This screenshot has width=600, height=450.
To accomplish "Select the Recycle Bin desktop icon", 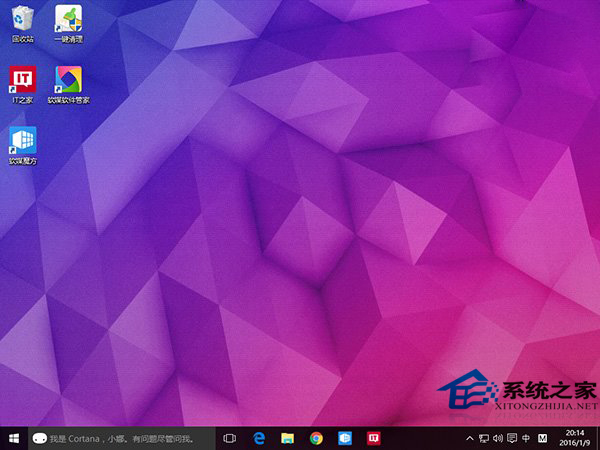I will coord(23,24).
